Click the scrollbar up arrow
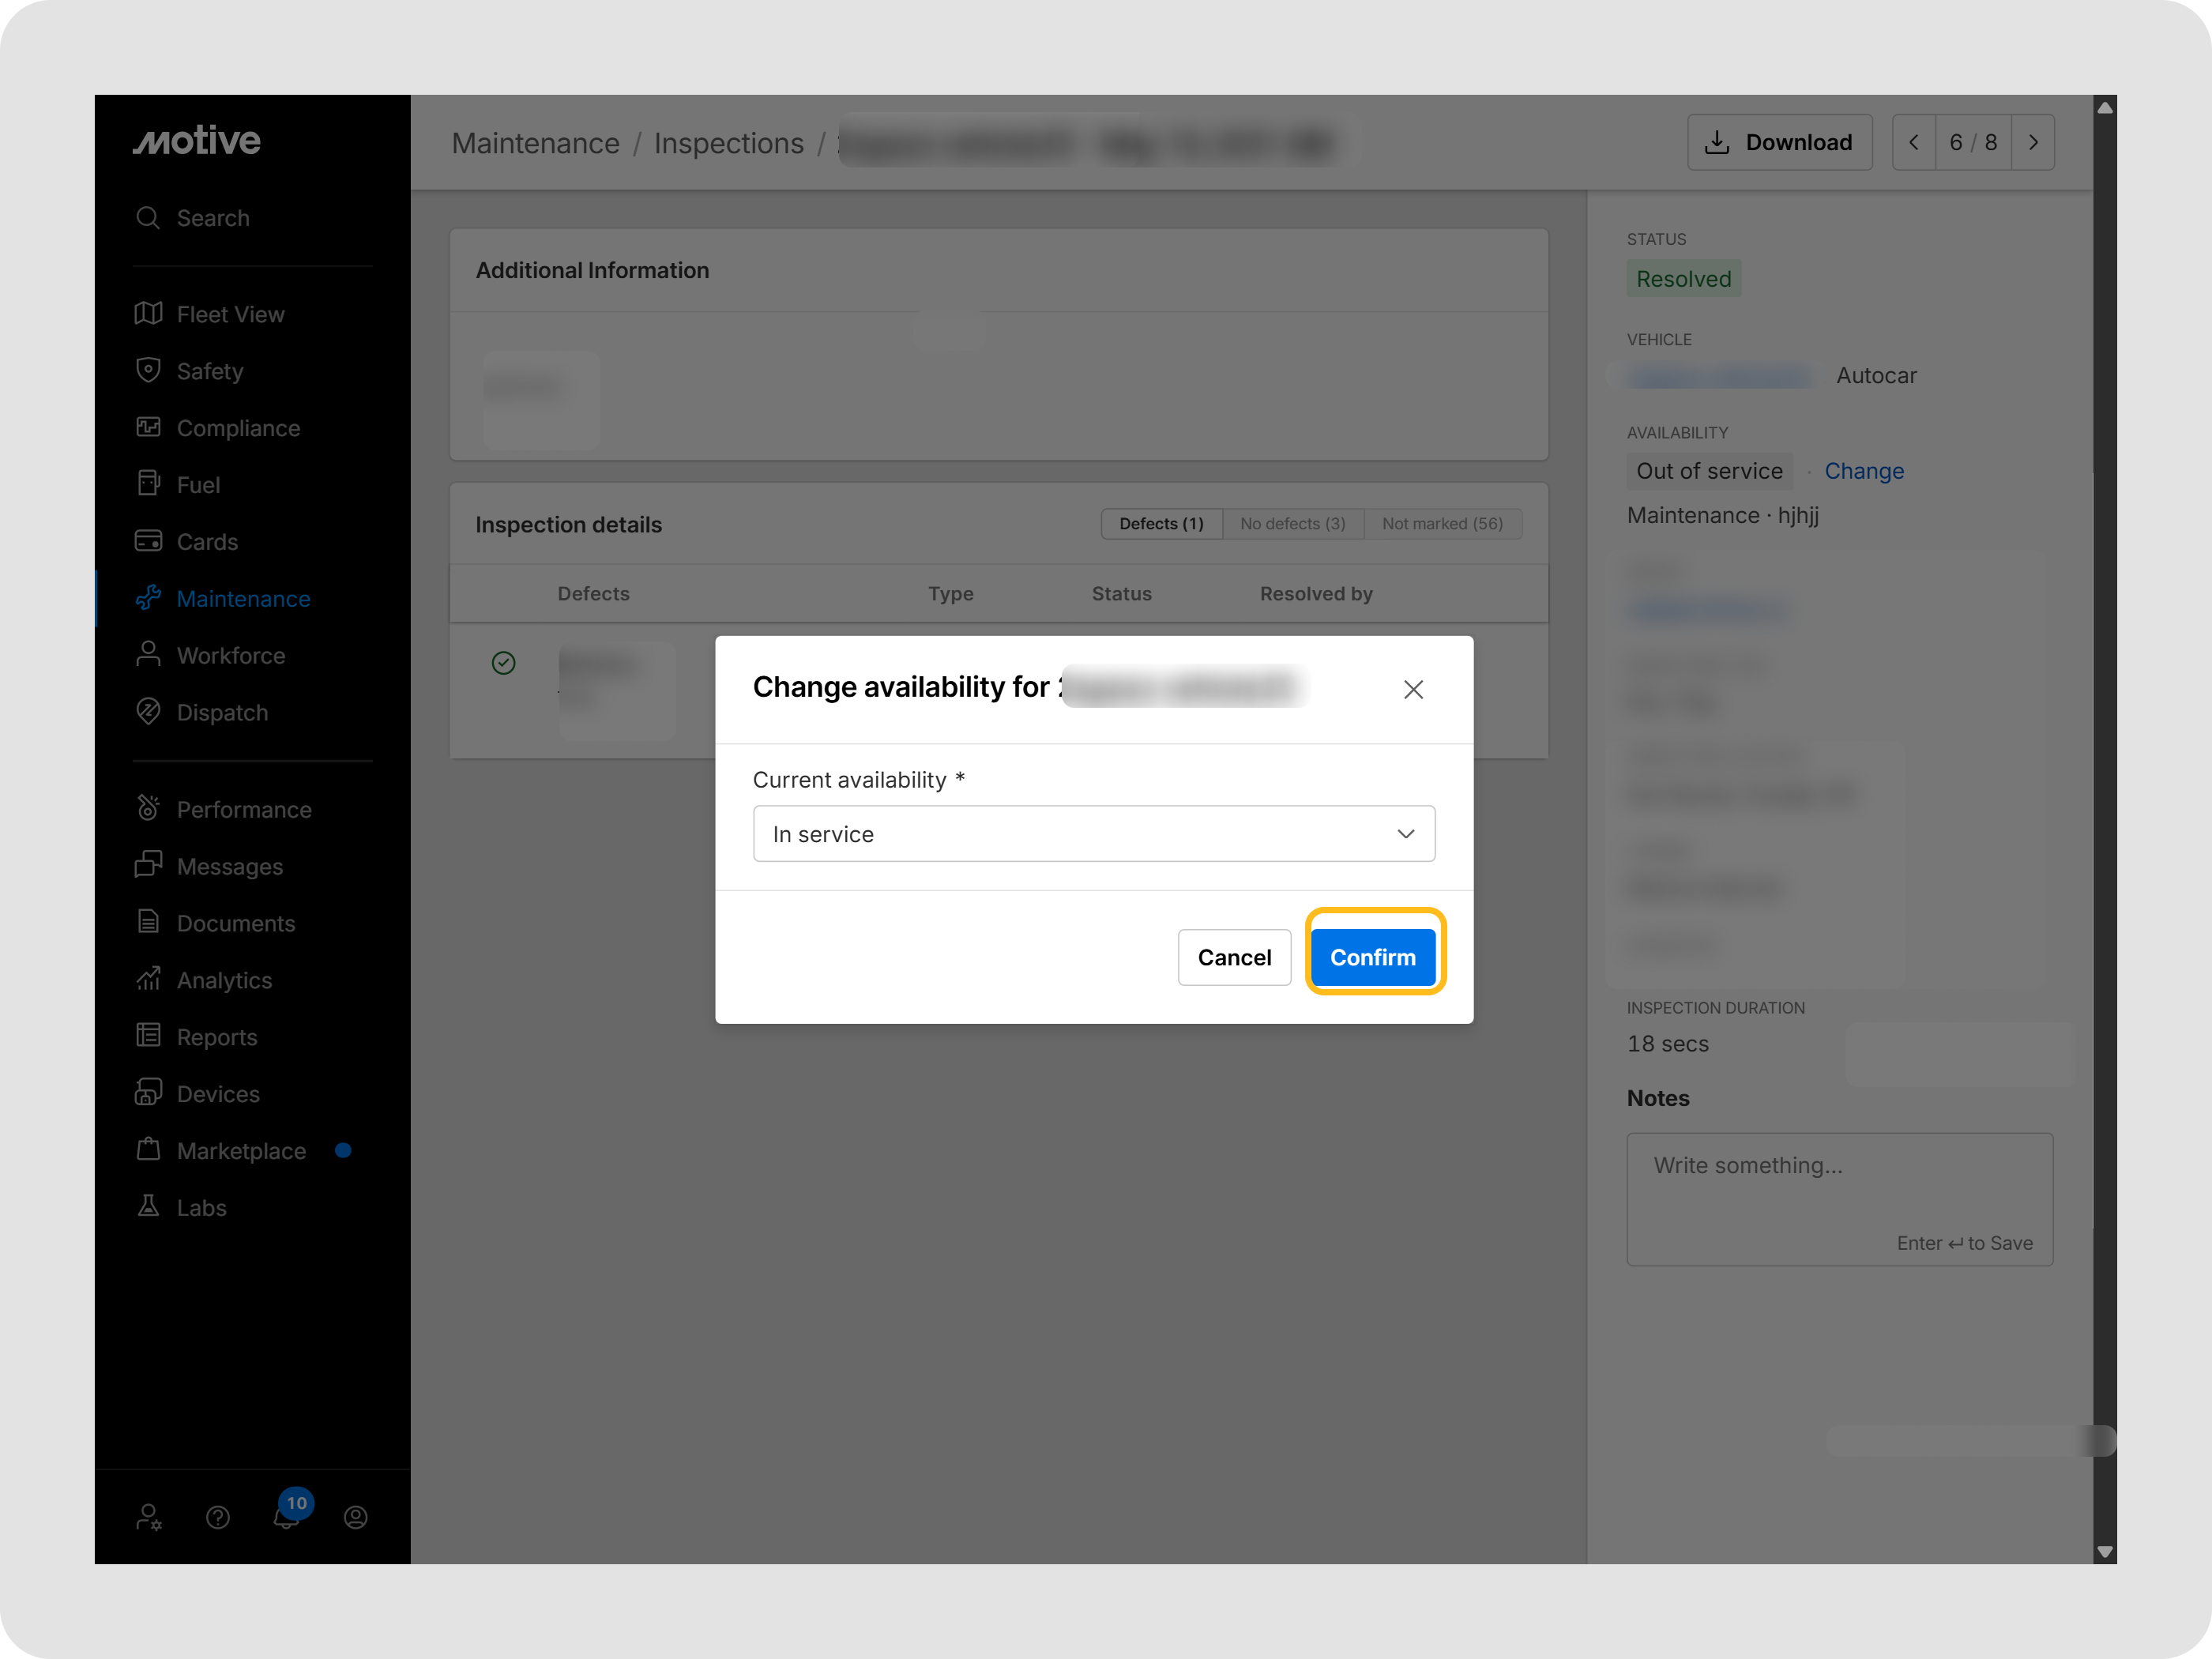Screen dimensions: 2212x1659 coord(2105,107)
